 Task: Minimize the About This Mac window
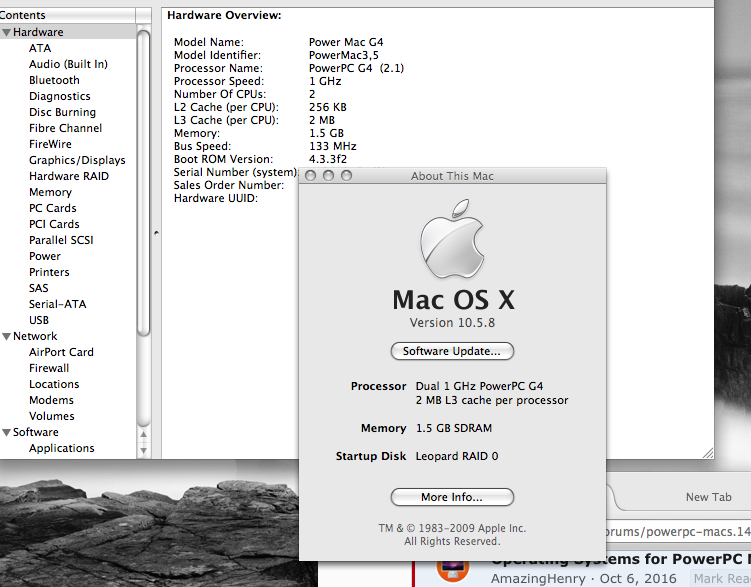328,176
